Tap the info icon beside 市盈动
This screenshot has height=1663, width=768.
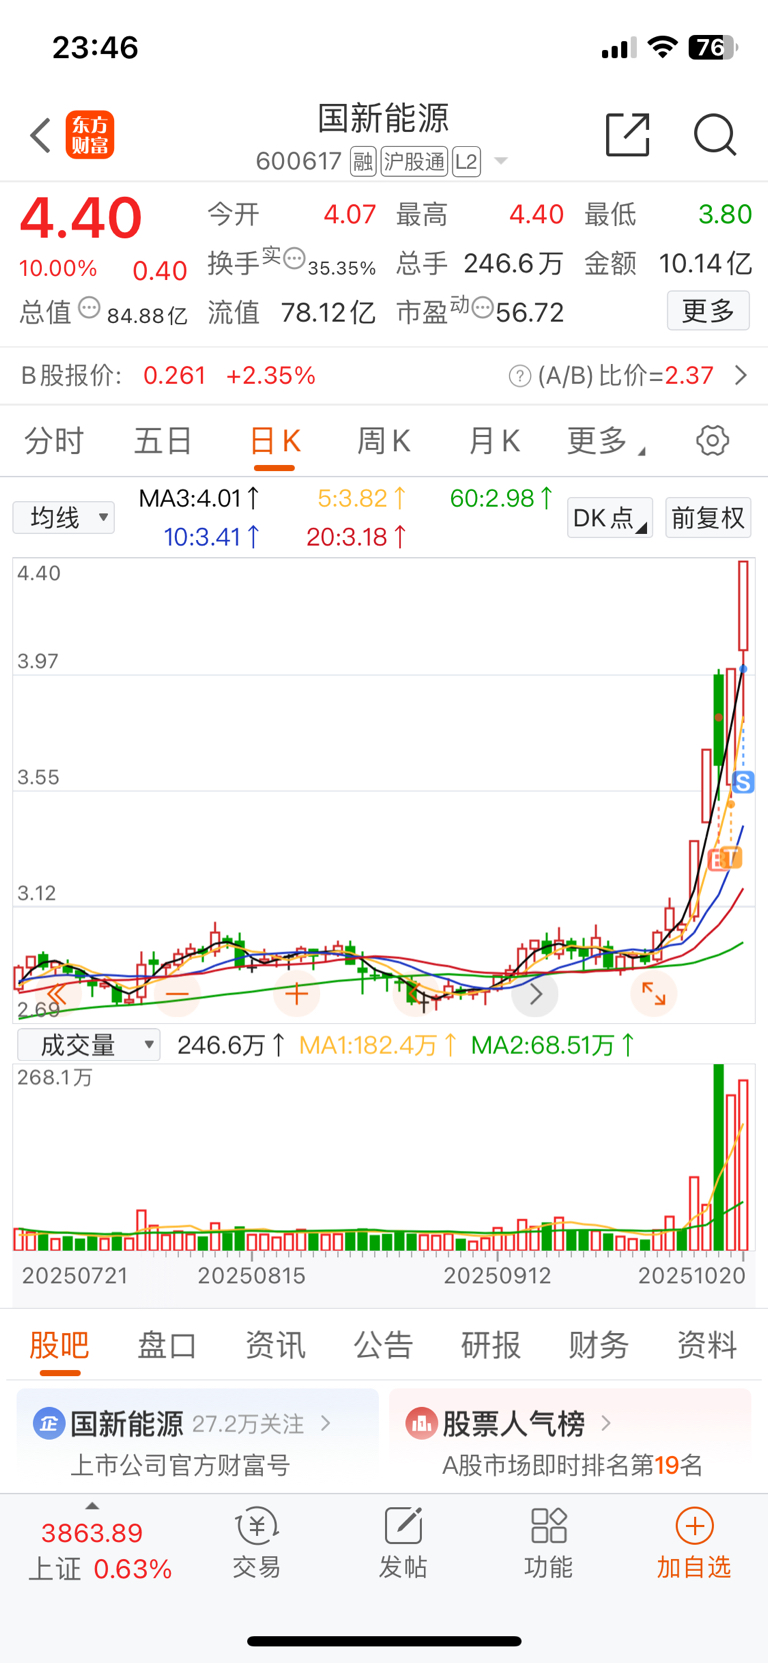(x=482, y=308)
